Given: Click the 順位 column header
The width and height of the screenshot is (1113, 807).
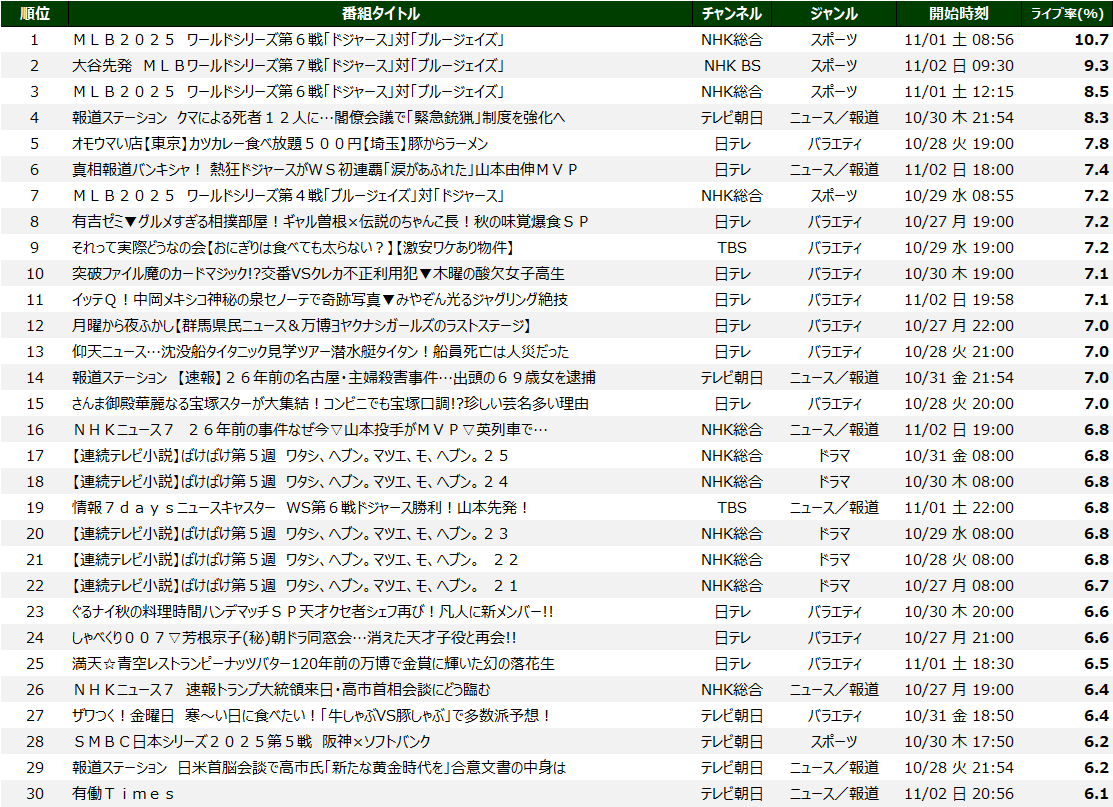Looking at the screenshot, I should click(34, 13).
